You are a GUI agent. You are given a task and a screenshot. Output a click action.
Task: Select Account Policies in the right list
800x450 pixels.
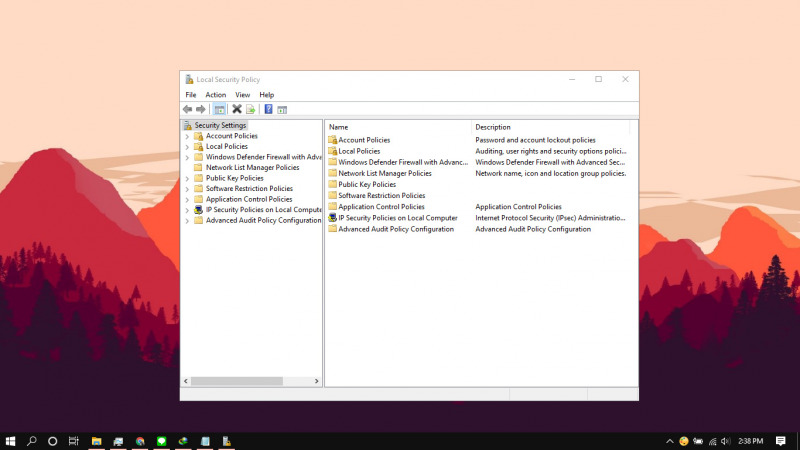364,140
